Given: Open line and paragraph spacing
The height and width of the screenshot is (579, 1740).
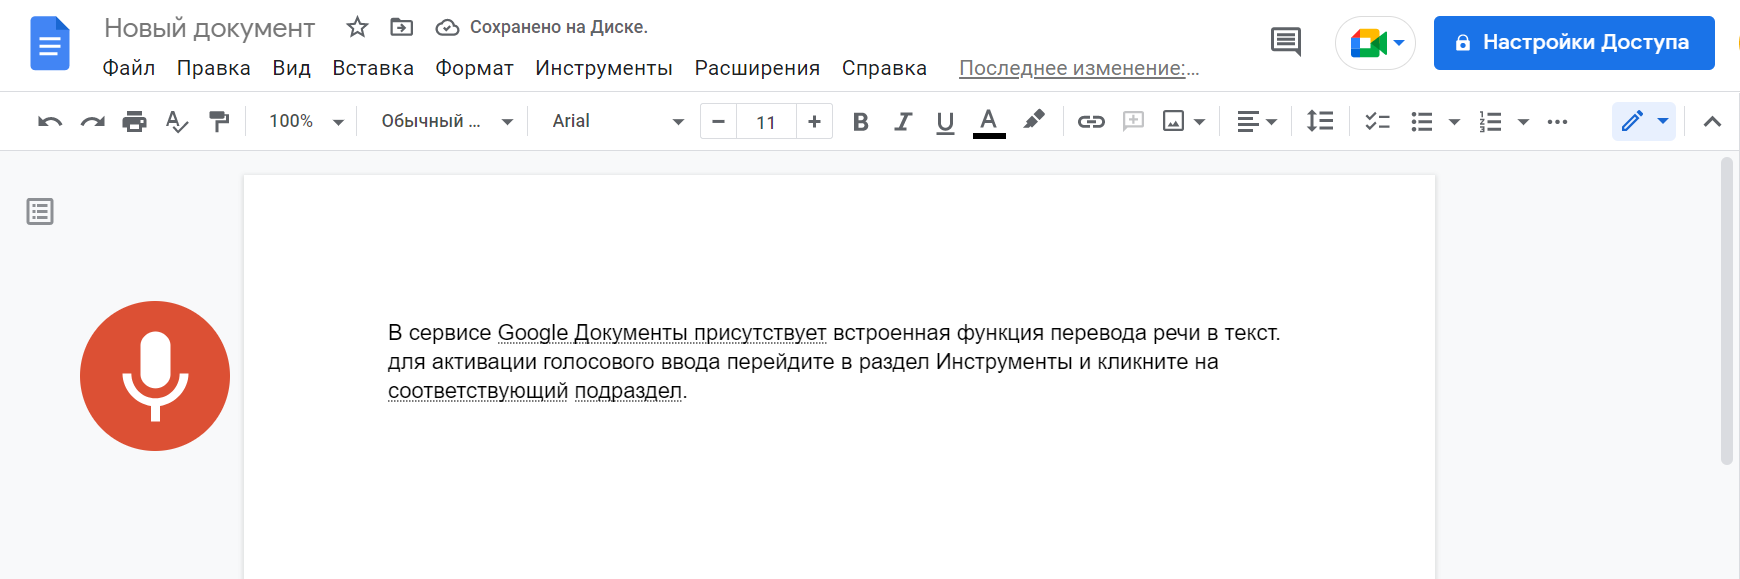Looking at the screenshot, I should pyautogui.click(x=1320, y=122).
